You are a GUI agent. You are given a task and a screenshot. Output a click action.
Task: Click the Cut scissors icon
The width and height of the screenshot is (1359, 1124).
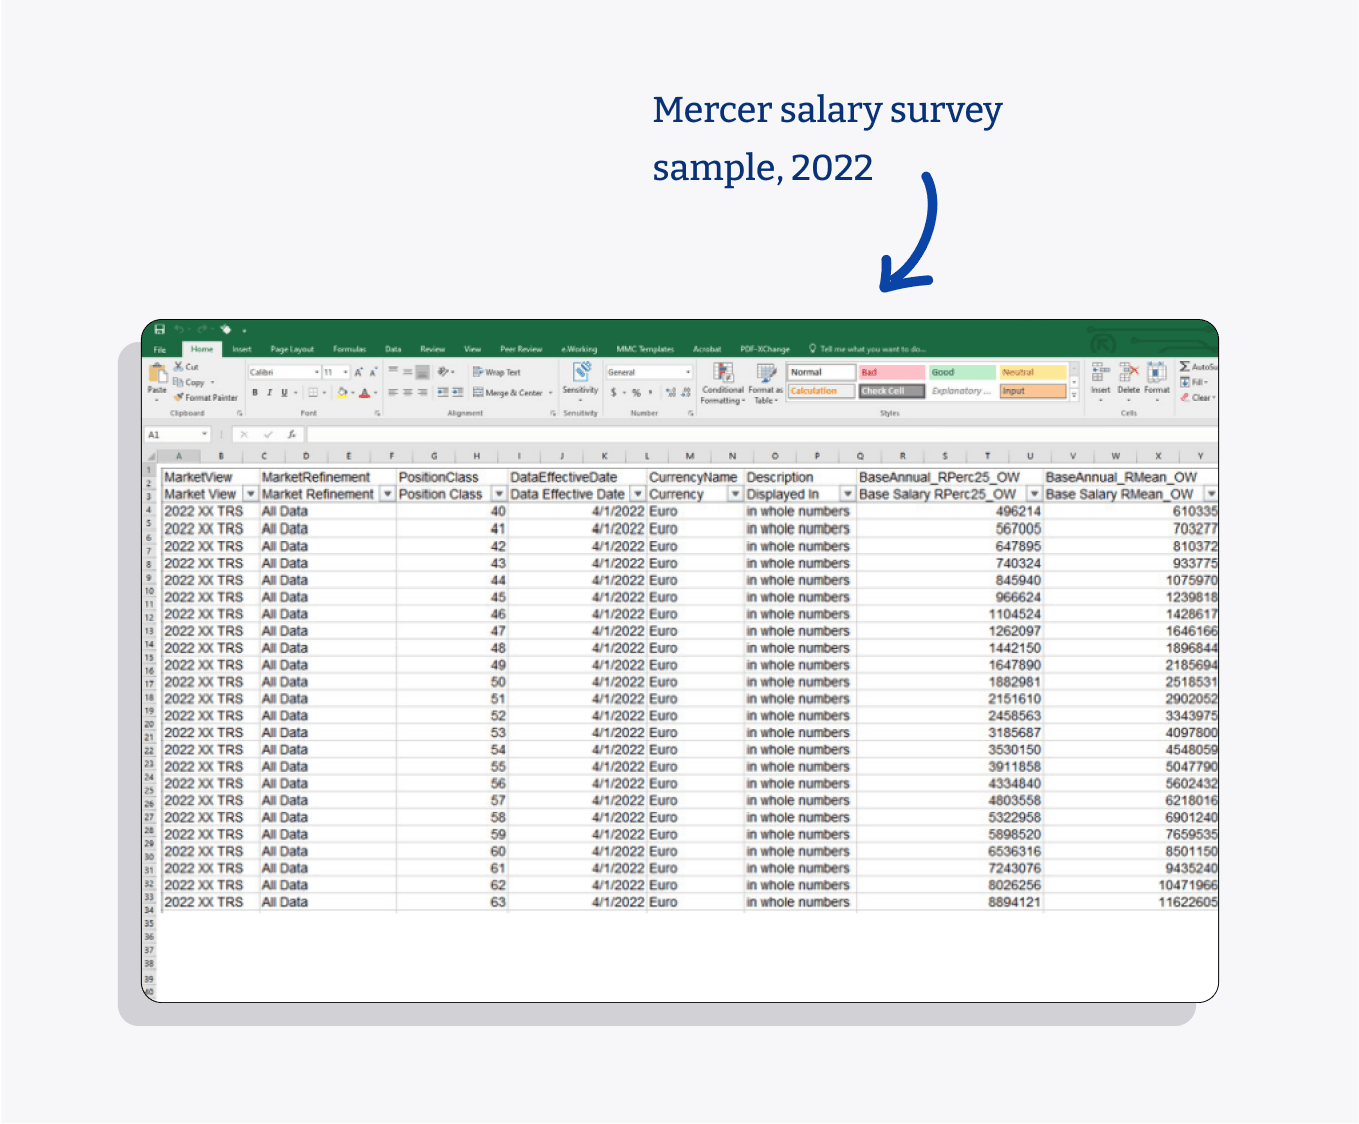[179, 367]
